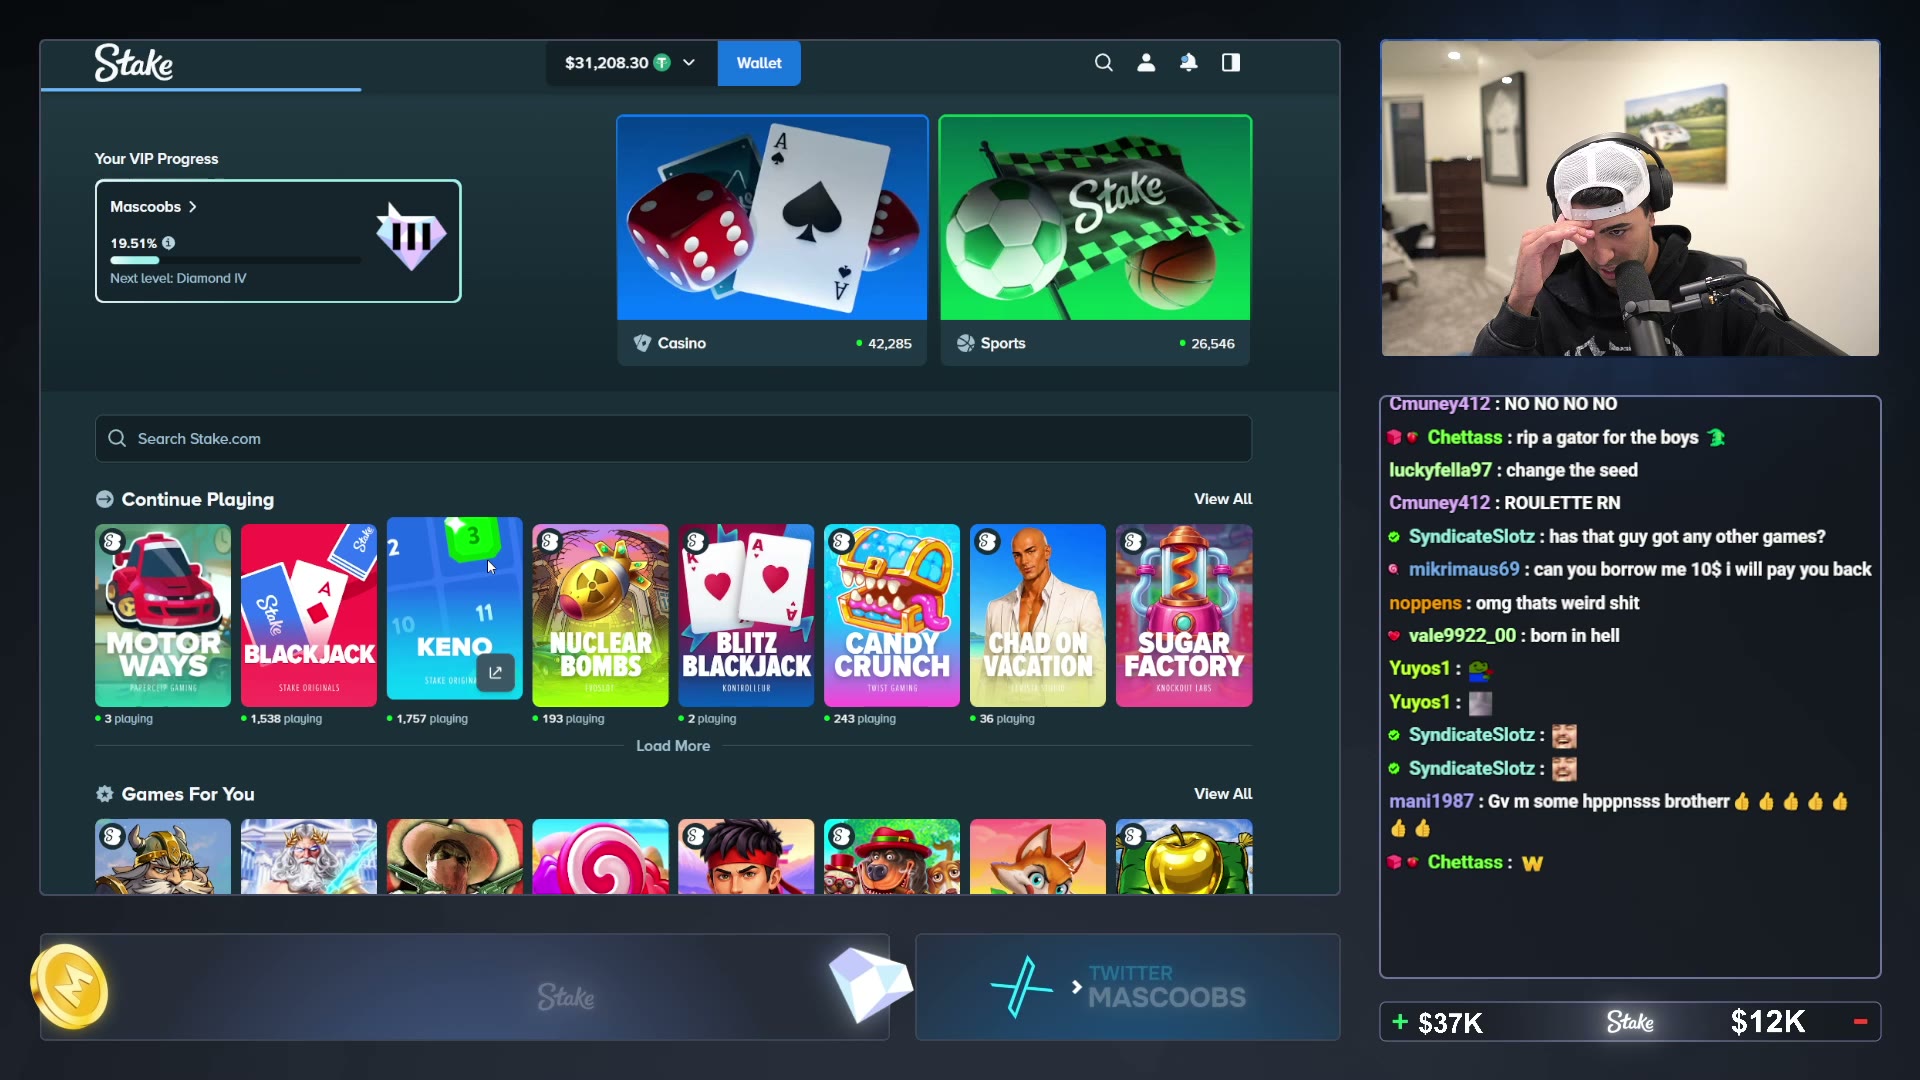The image size is (1920, 1080).
Task: Click the "1,757 playing" count under Keno
Action: tap(432, 719)
